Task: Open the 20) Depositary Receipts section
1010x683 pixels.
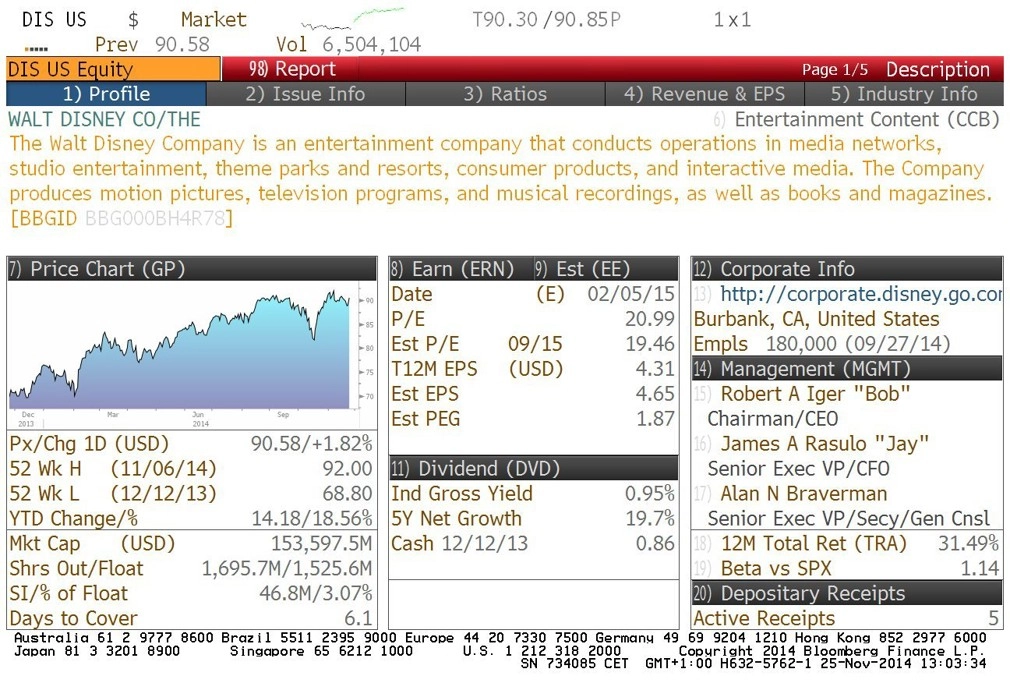Action: [847, 593]
